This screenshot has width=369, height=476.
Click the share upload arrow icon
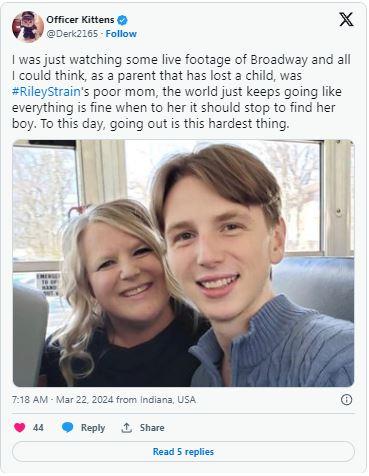126,428
